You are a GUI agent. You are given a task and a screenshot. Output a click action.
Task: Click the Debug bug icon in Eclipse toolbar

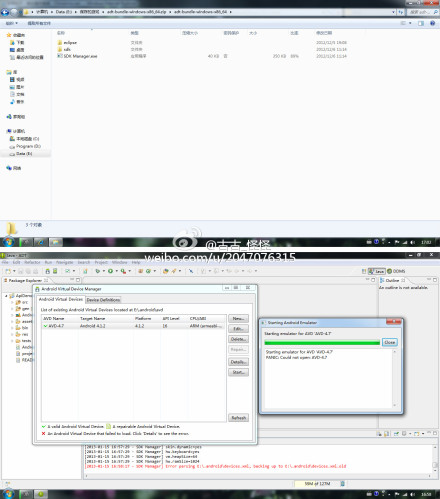point(98,271)
